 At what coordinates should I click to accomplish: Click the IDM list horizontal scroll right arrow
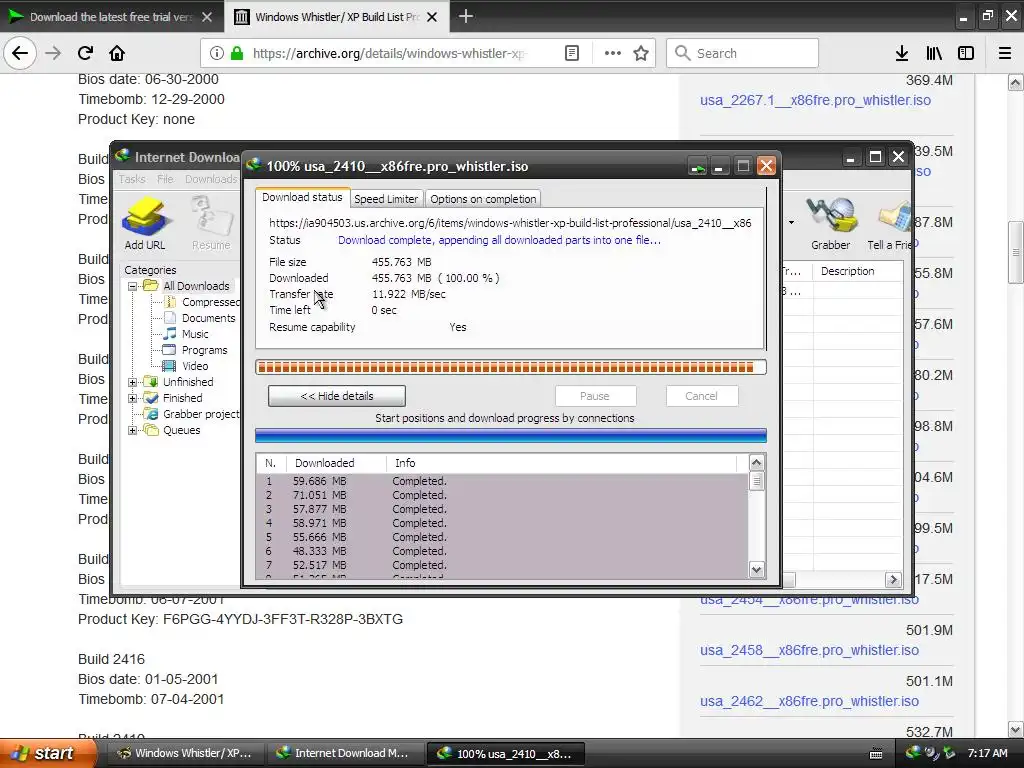pyautogui.click(x=893, y=579)
